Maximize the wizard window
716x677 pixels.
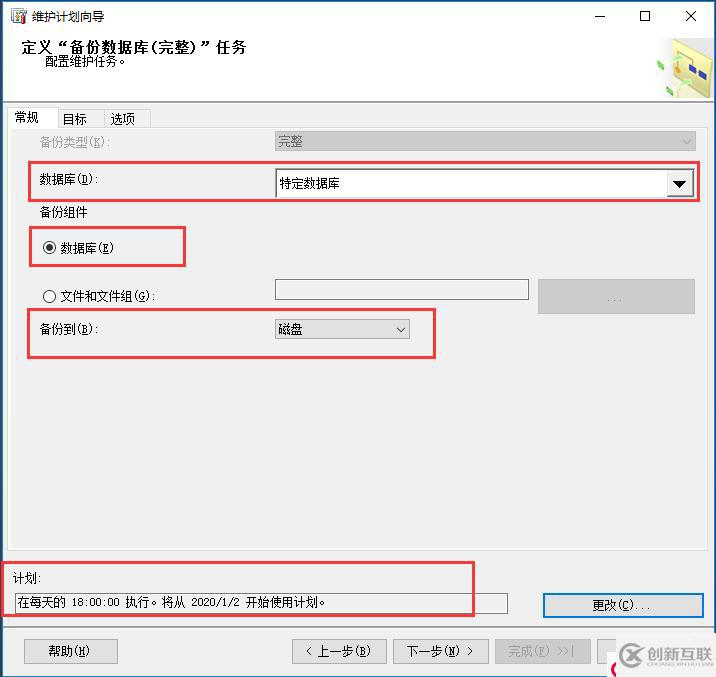tap(645, 16)
